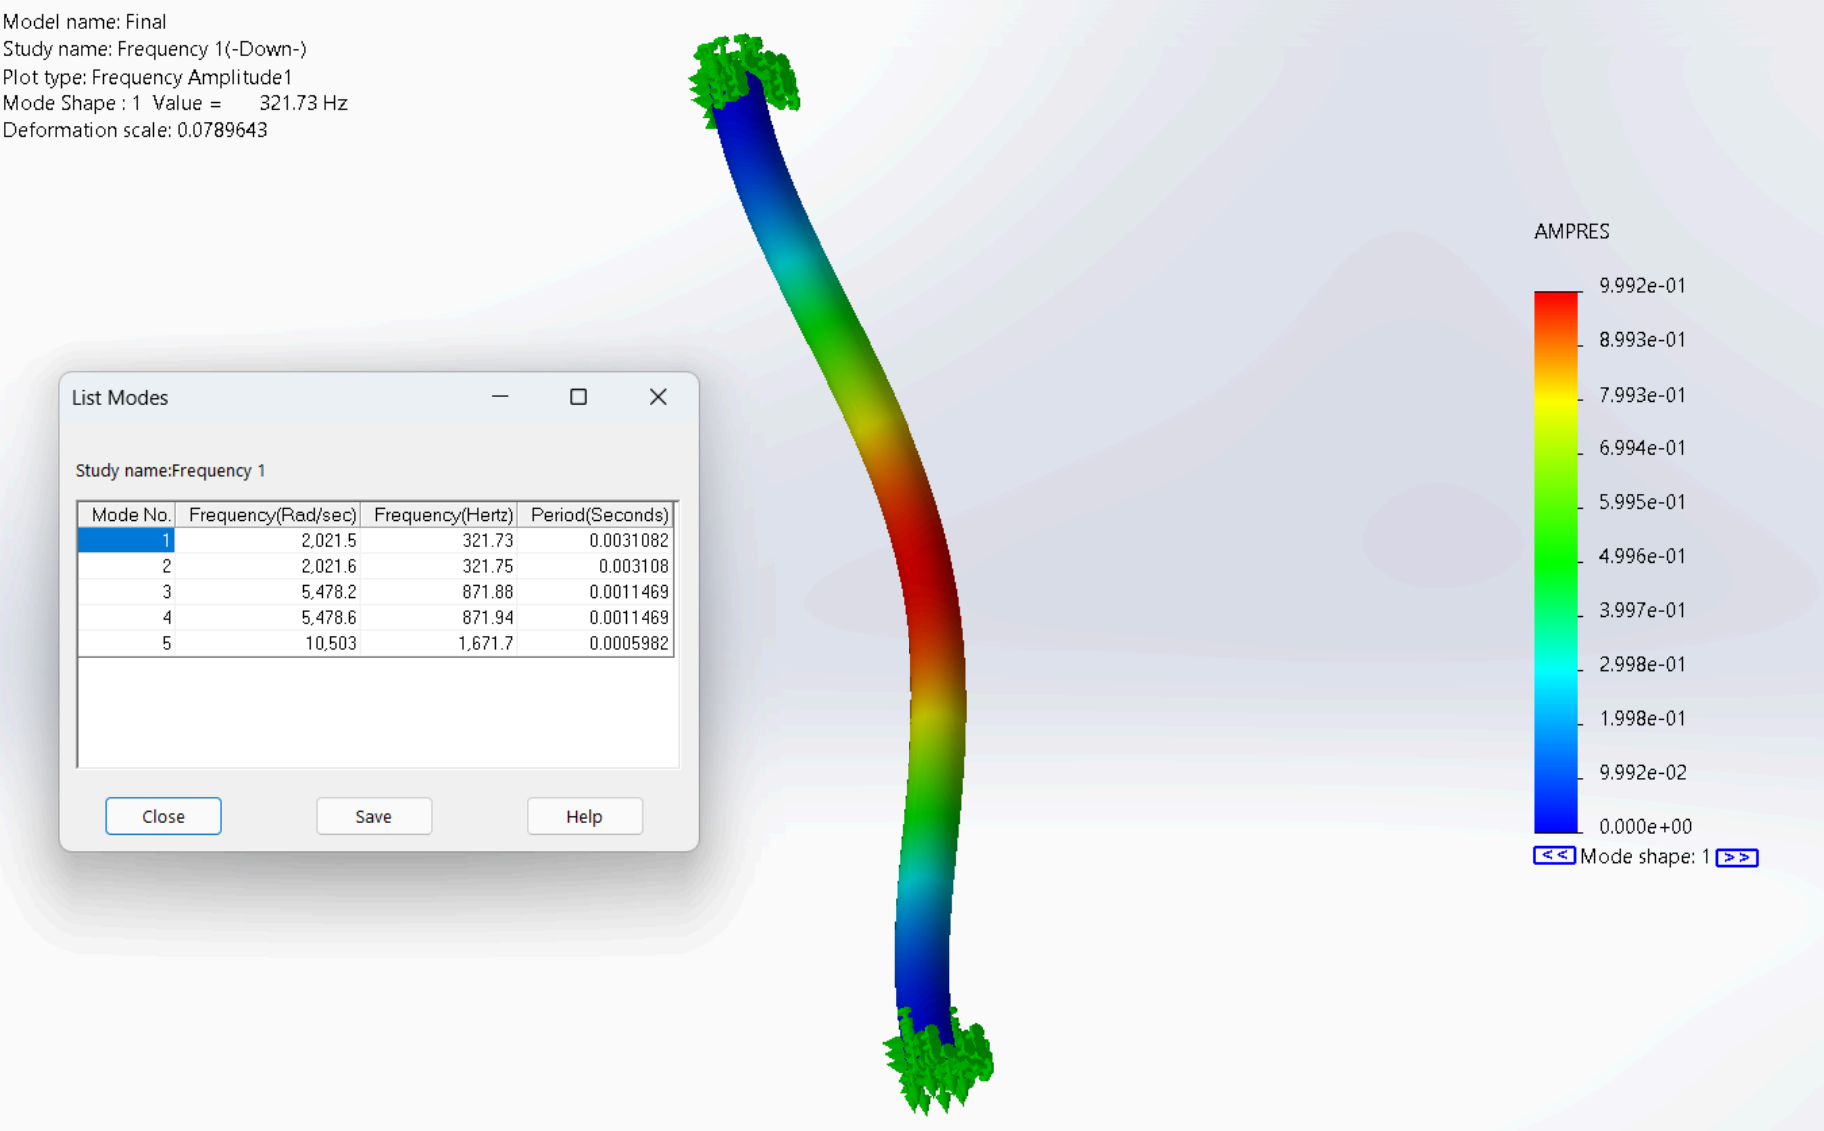This screenshot has height=1131, width=1824.
Task: Click the Frequency(Hertz) column header
Action: pos(440,515)
